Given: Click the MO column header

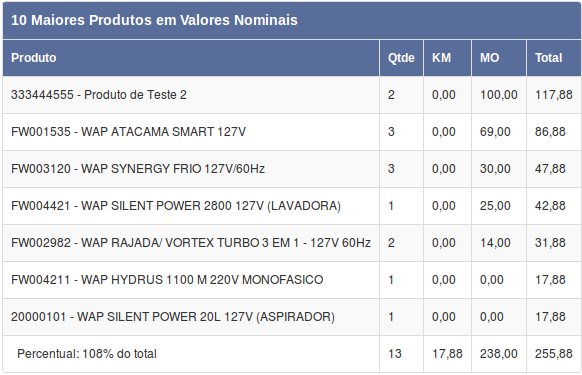Looking at the screenshot, I should pos(499,58).
